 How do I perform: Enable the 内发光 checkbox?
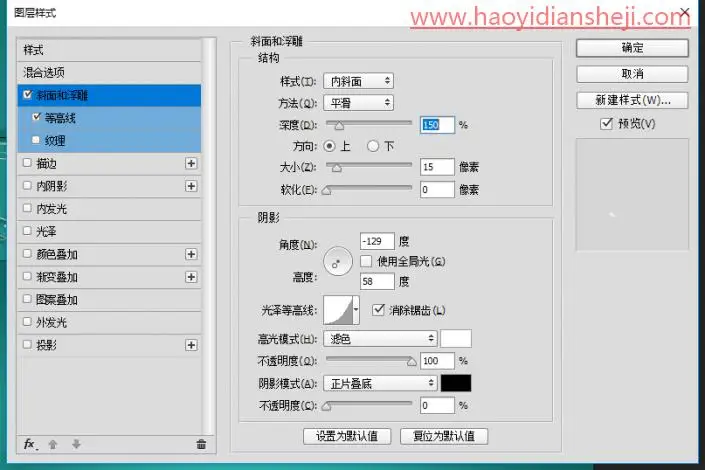[27, 208]
